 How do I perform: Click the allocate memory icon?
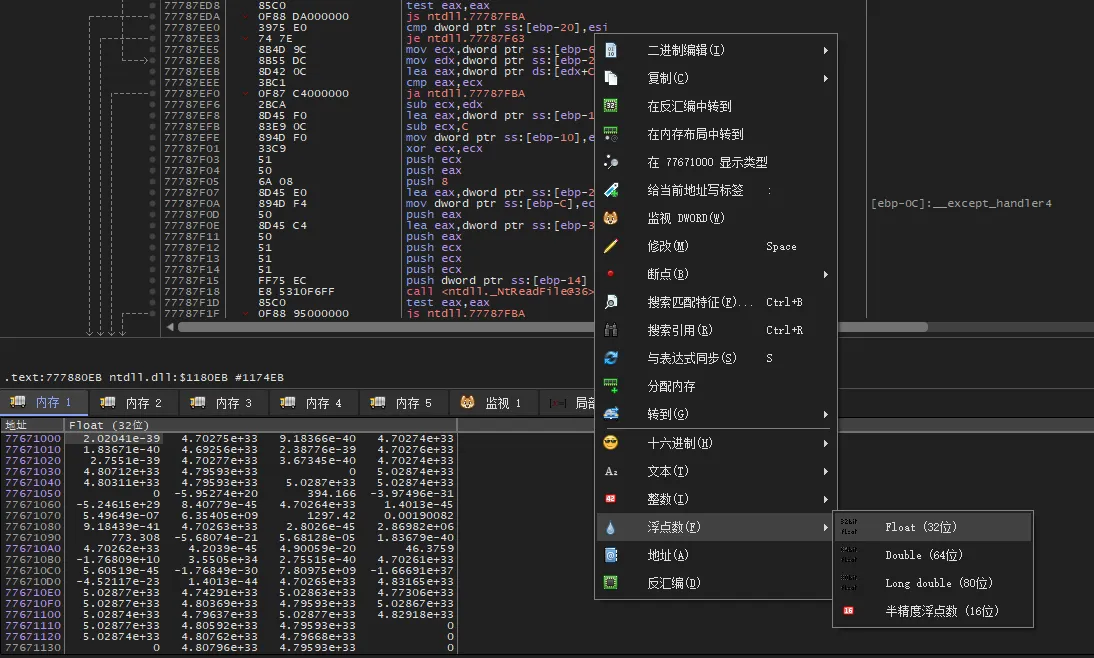pos(610,386)
